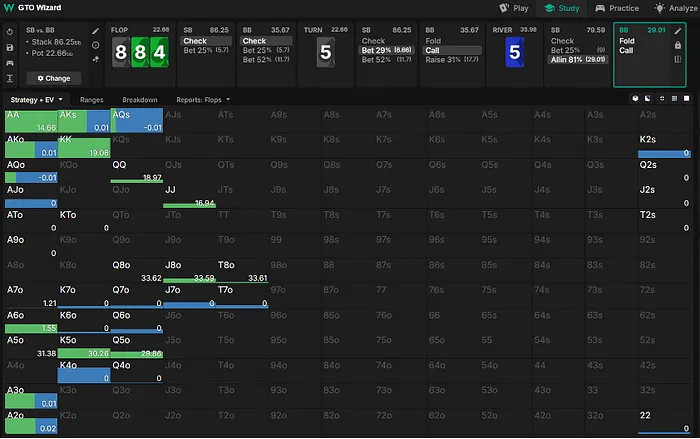Screen dimensions: 700x439
Task: Click the compare icon below the BB panel lock
Action: click(679, 60)
